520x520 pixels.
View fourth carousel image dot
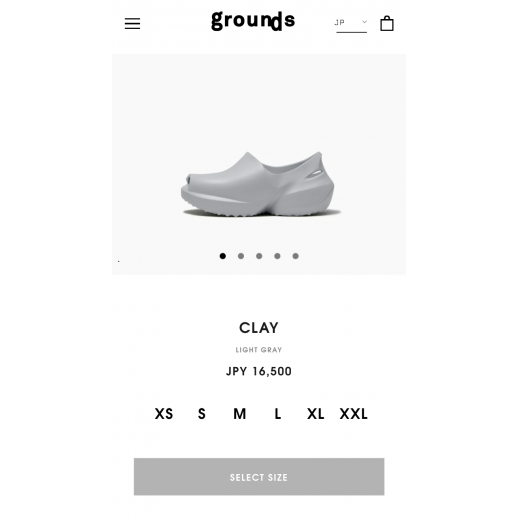click(277, 256)
